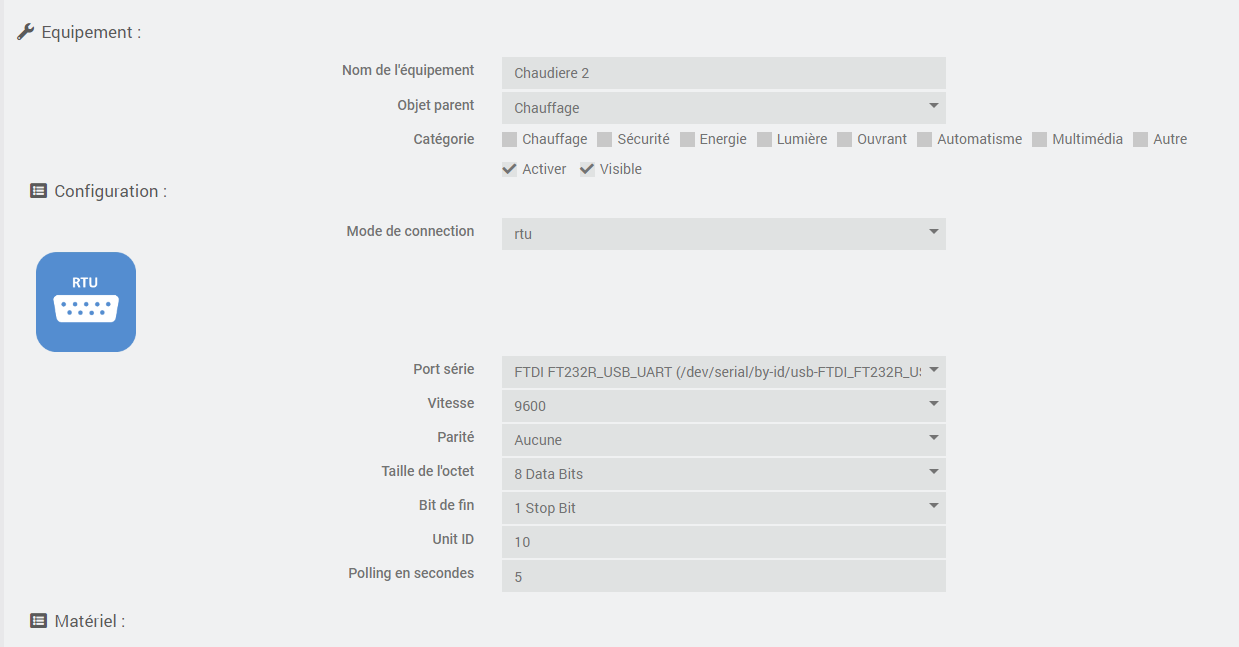This screenshot has height=647, width=1239.
Task: Click the list icon beside Configuration
Action: [x=39, y=191]
